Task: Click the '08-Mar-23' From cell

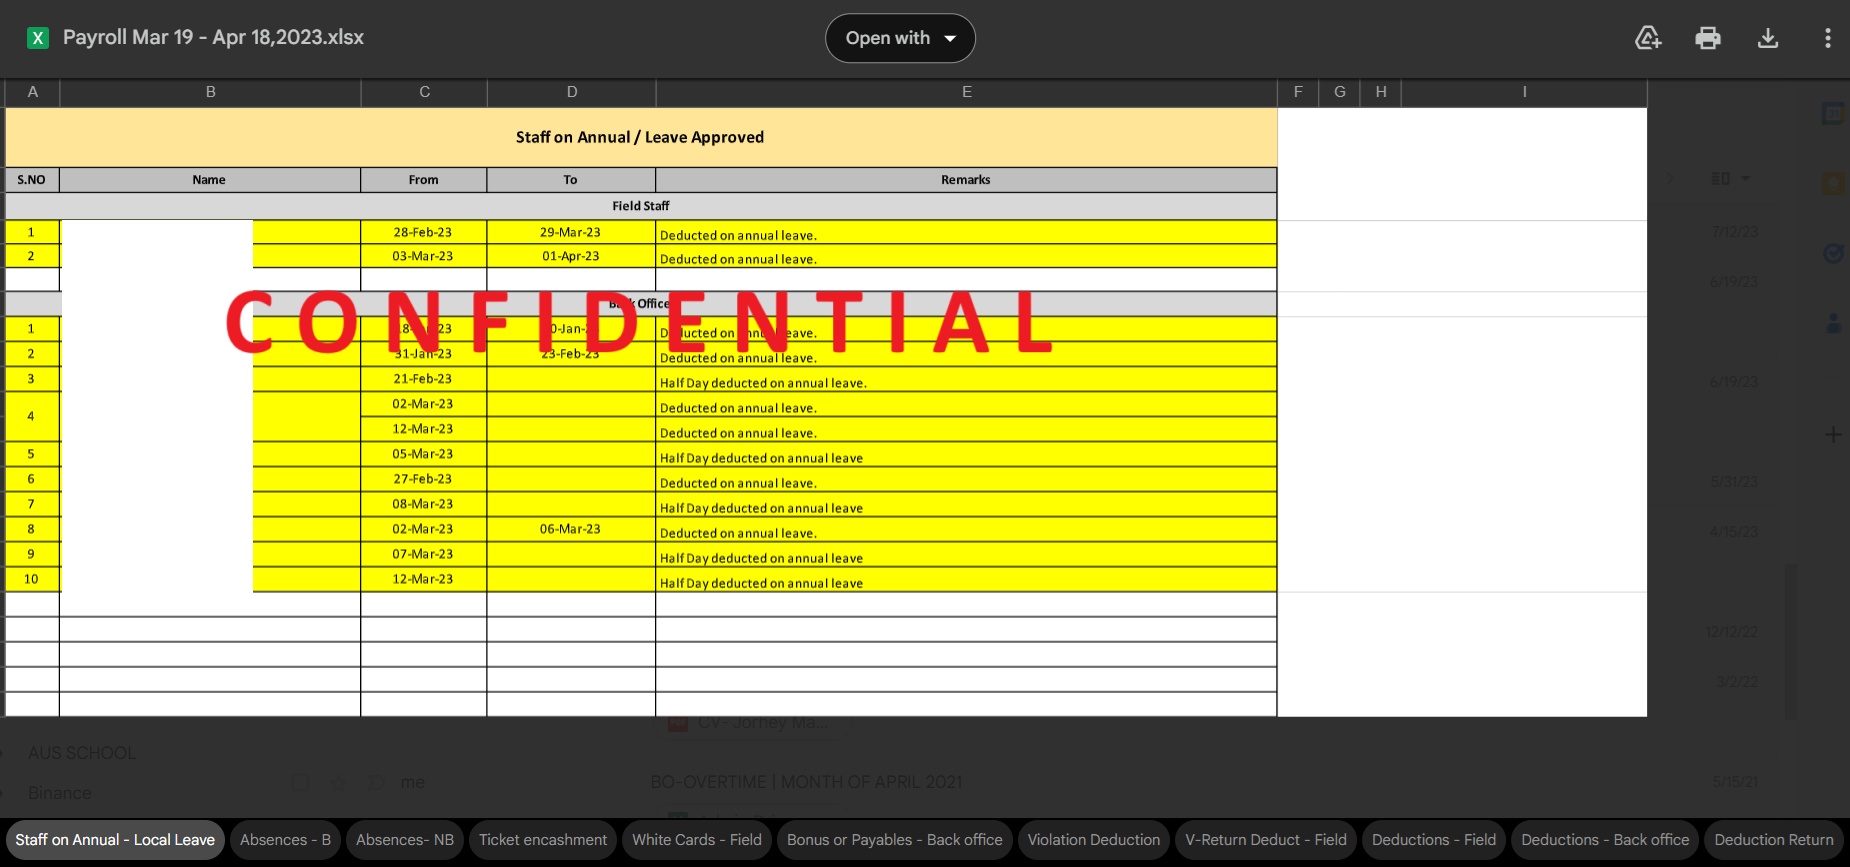Action: pos(423,504)
